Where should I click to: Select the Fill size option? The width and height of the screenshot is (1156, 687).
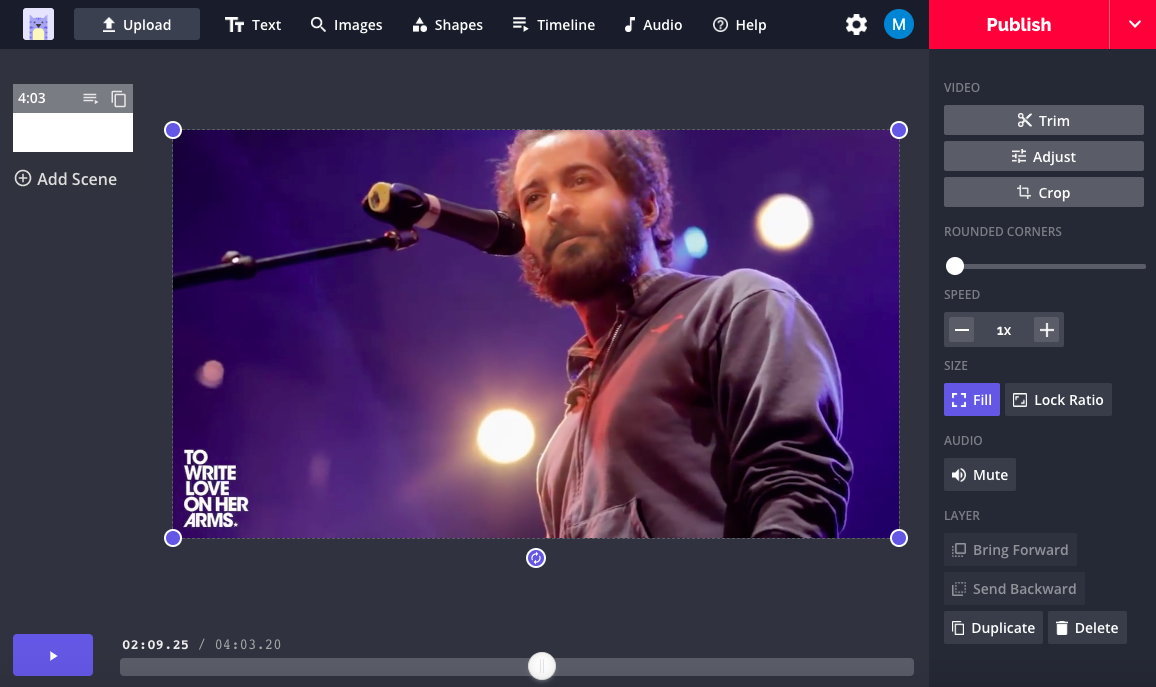click(971, 400)
